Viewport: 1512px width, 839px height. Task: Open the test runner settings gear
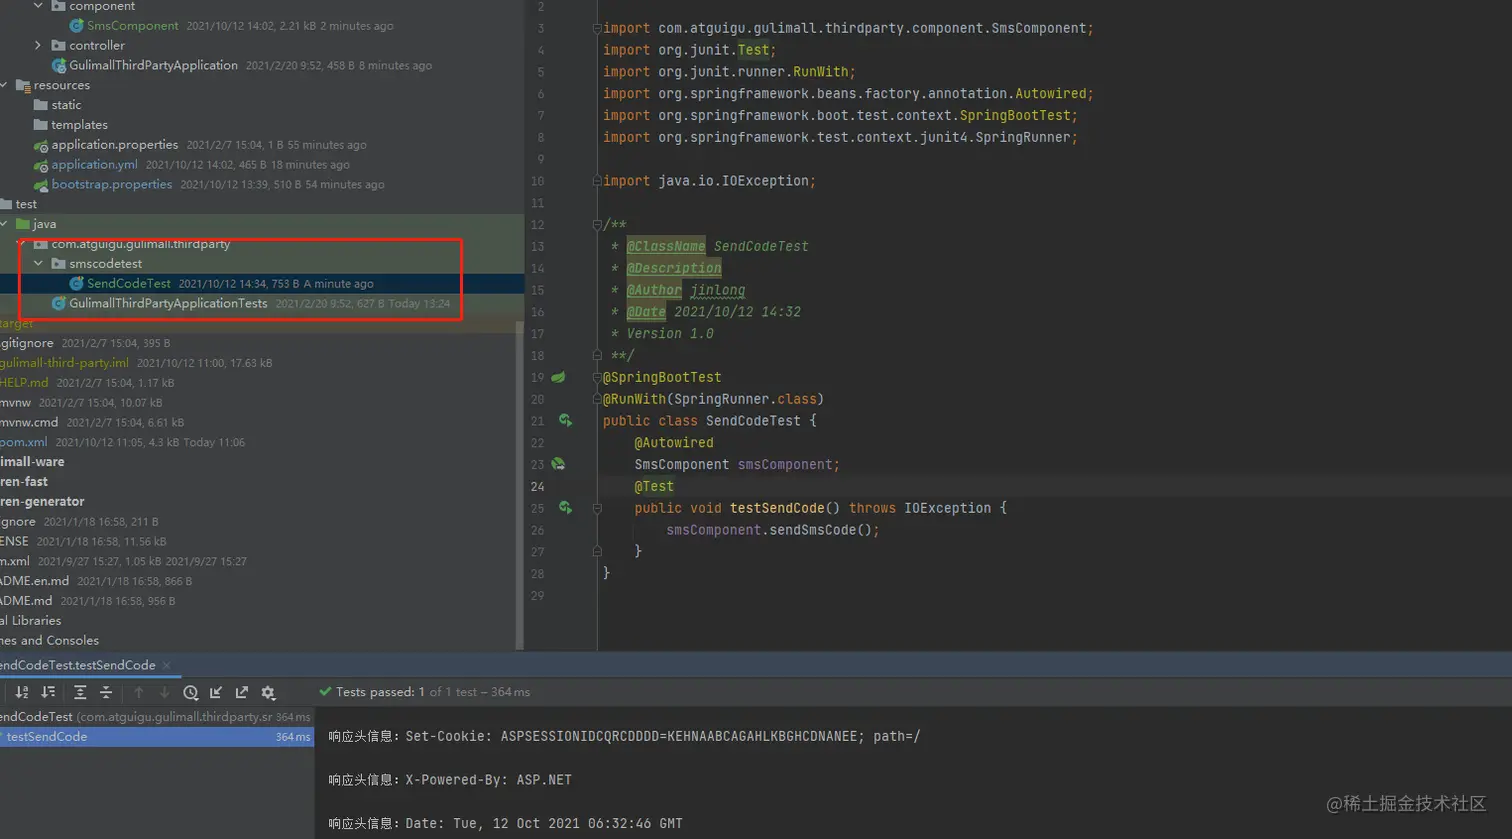click(x=268, y=692)
